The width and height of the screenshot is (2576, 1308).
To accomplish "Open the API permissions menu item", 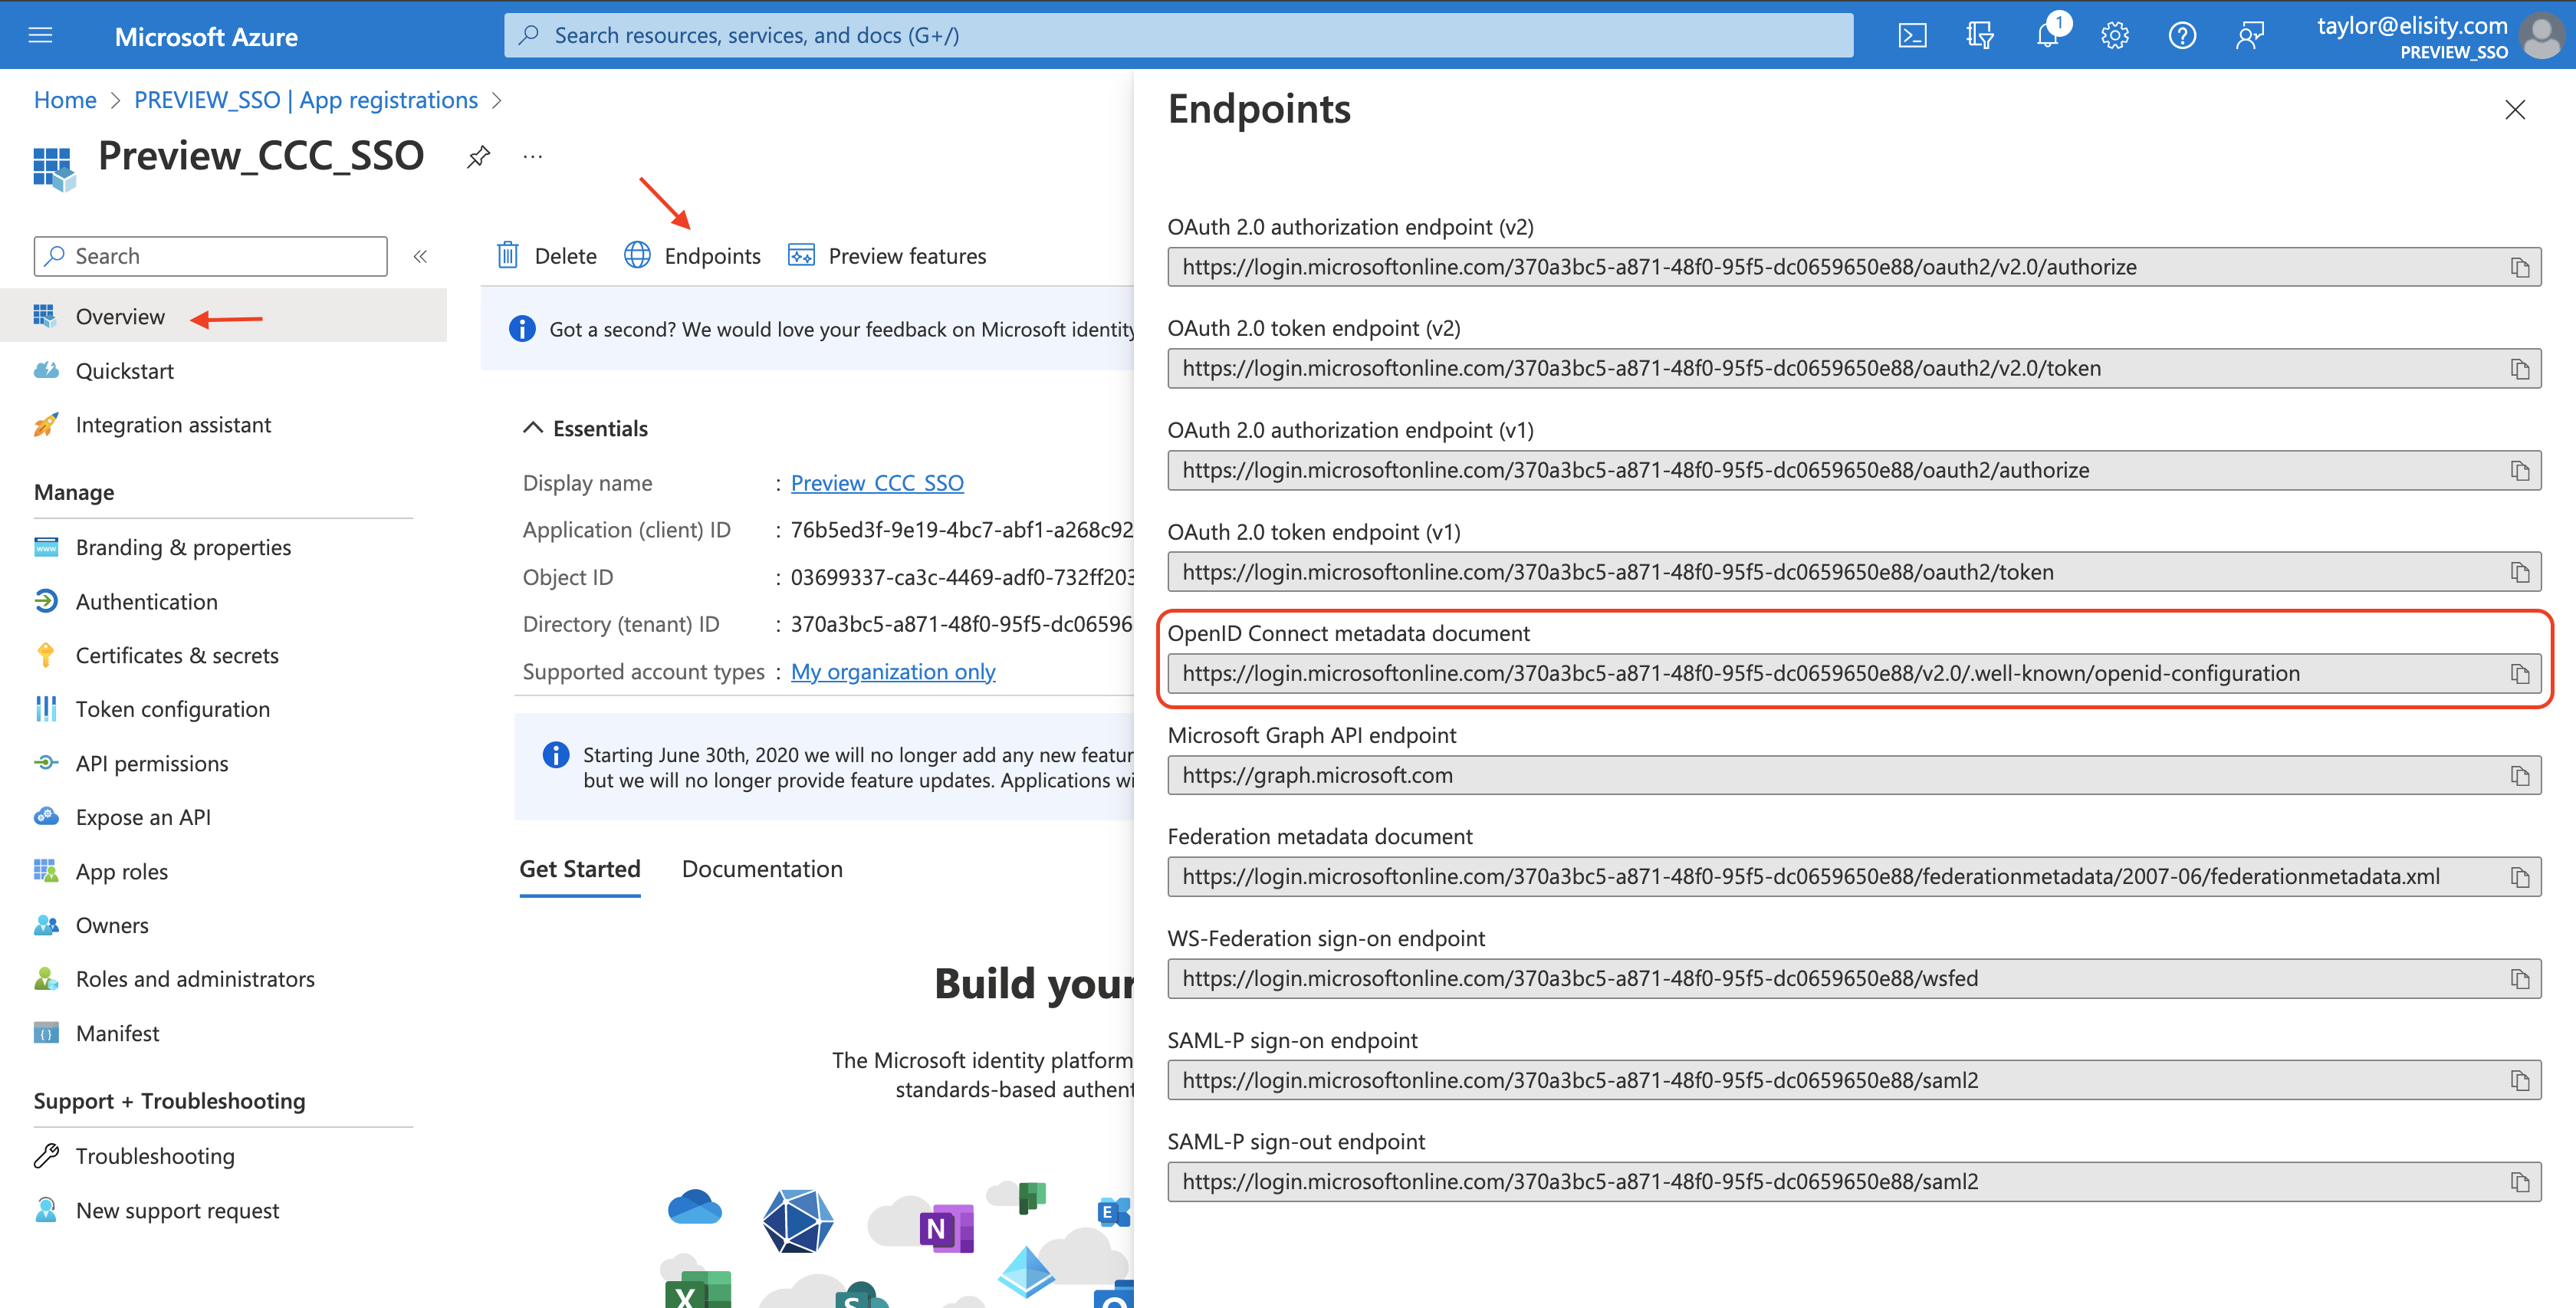I will (x=152, y=764).
